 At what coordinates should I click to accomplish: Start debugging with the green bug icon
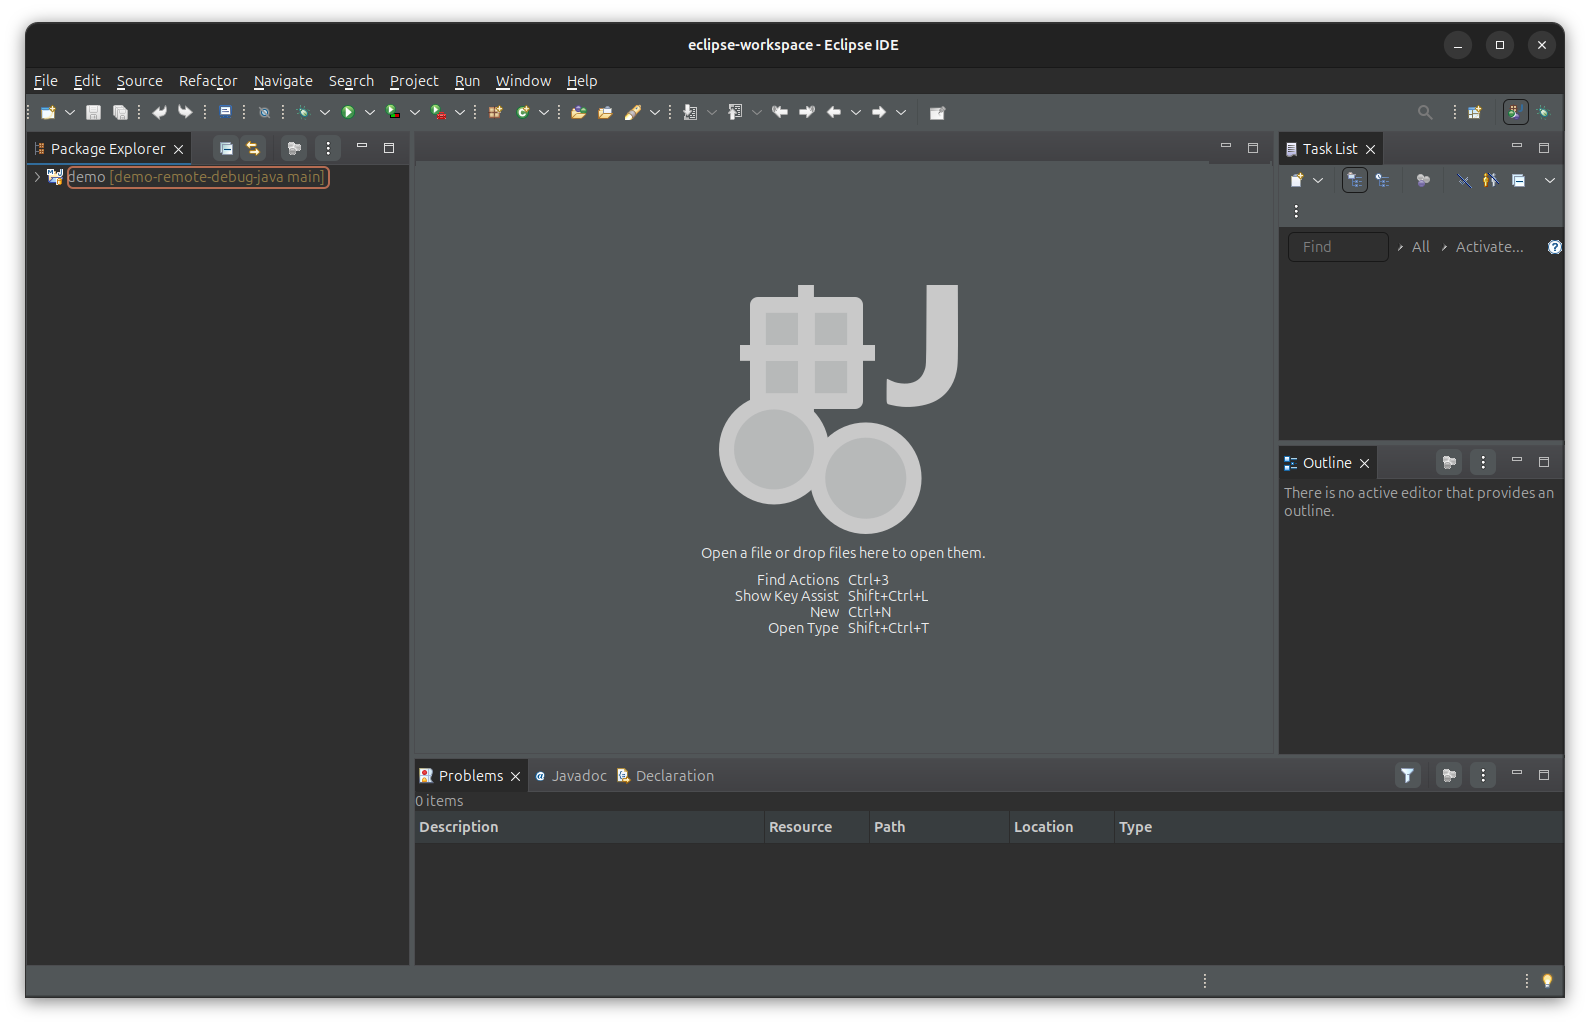[x=303, y=112]
